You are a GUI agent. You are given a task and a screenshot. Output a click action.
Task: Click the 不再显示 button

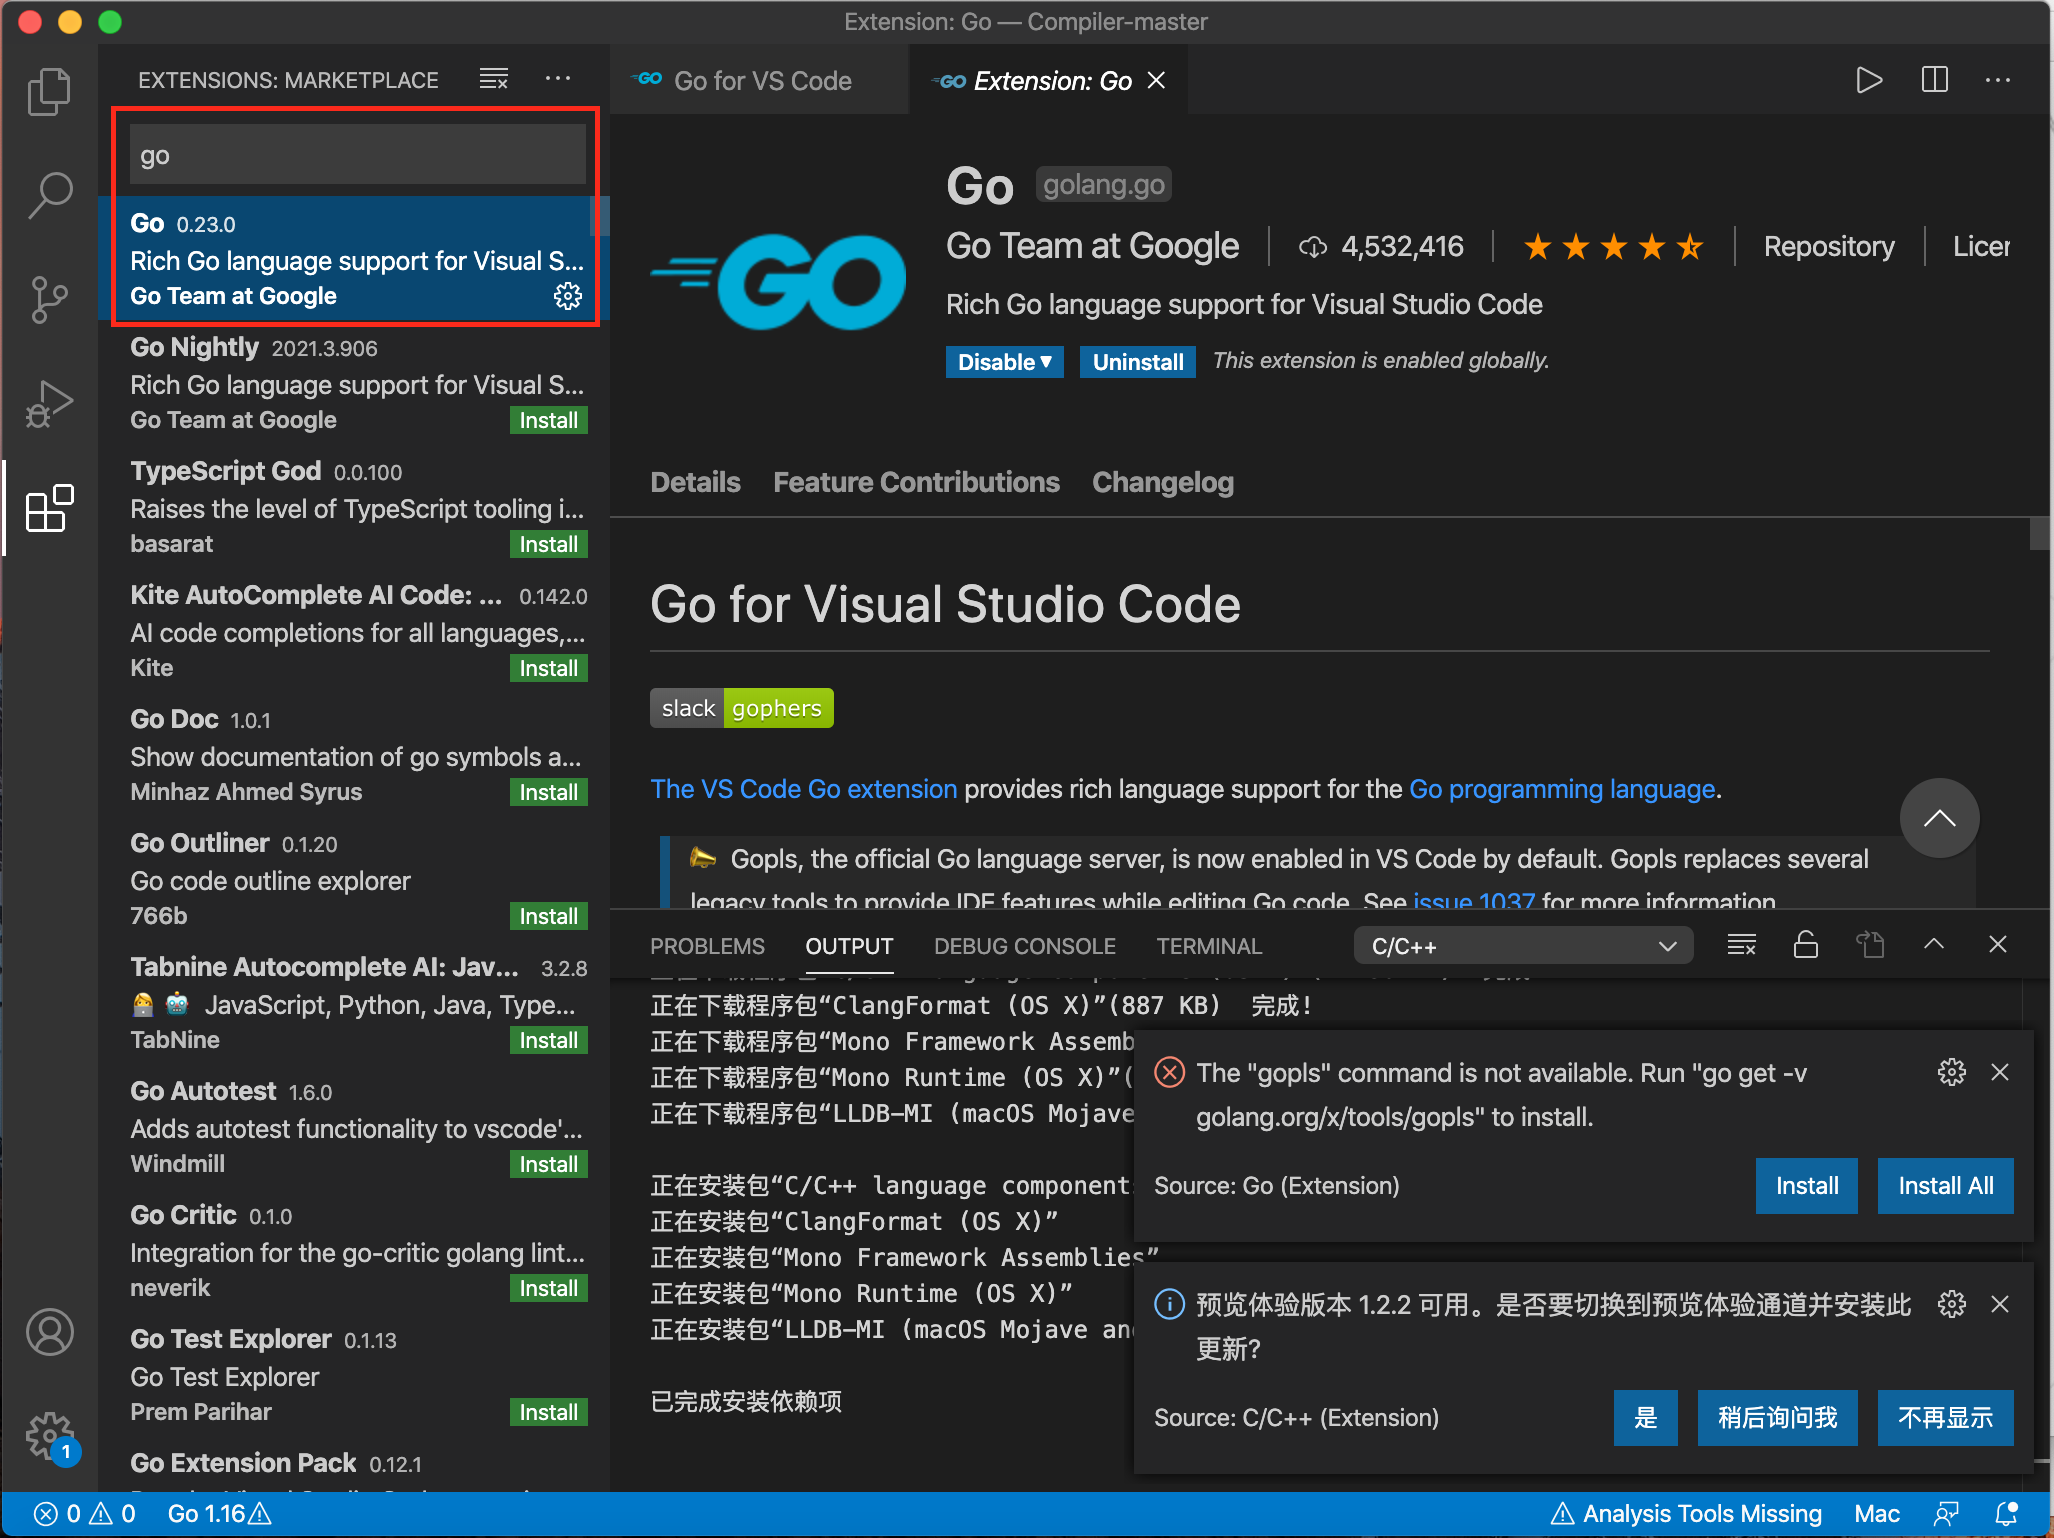[1945, 1418]
